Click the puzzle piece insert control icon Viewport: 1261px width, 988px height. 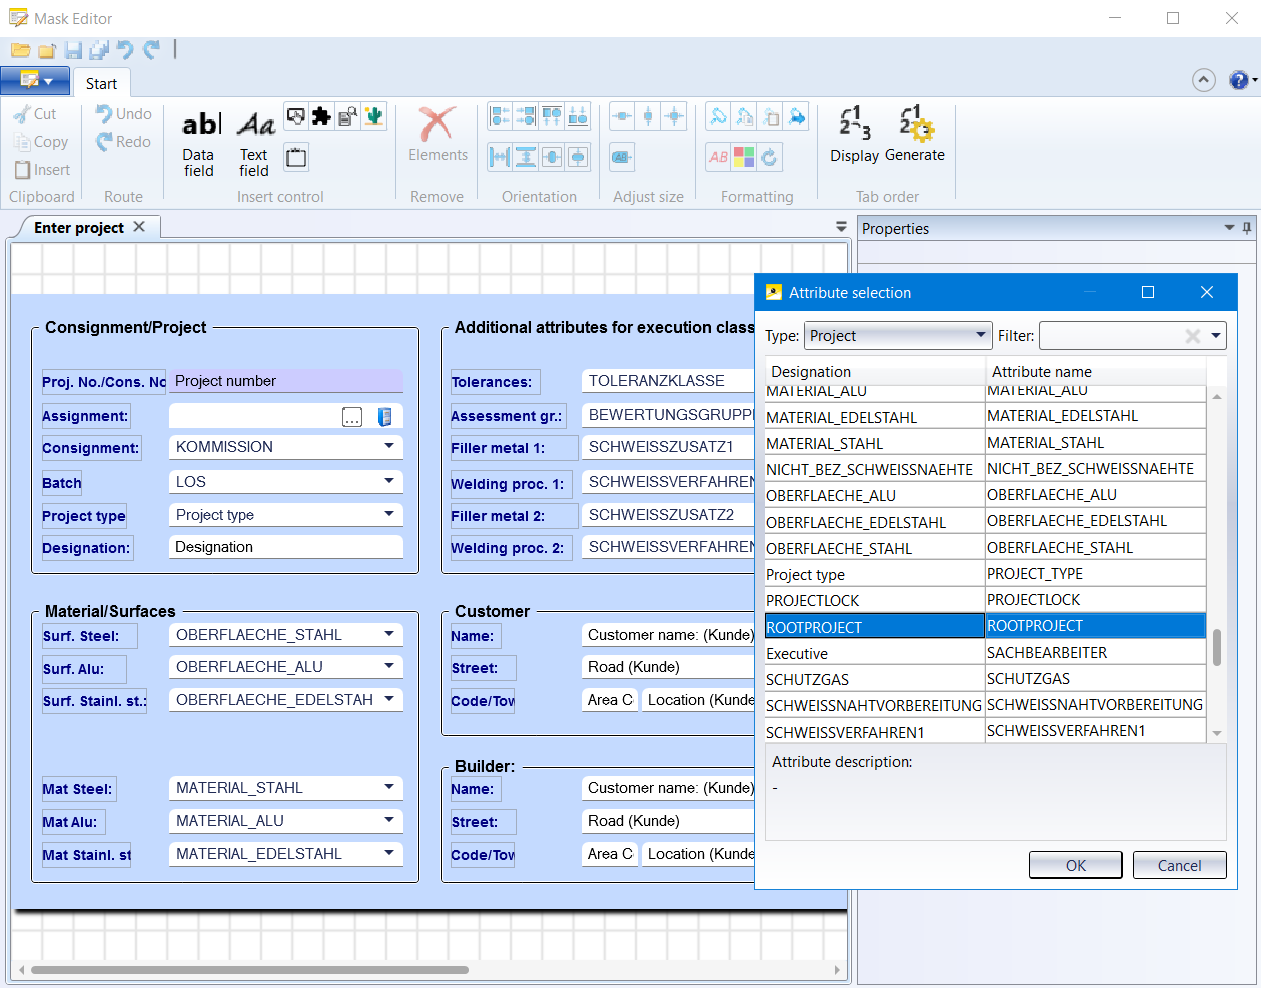[321, 117]
